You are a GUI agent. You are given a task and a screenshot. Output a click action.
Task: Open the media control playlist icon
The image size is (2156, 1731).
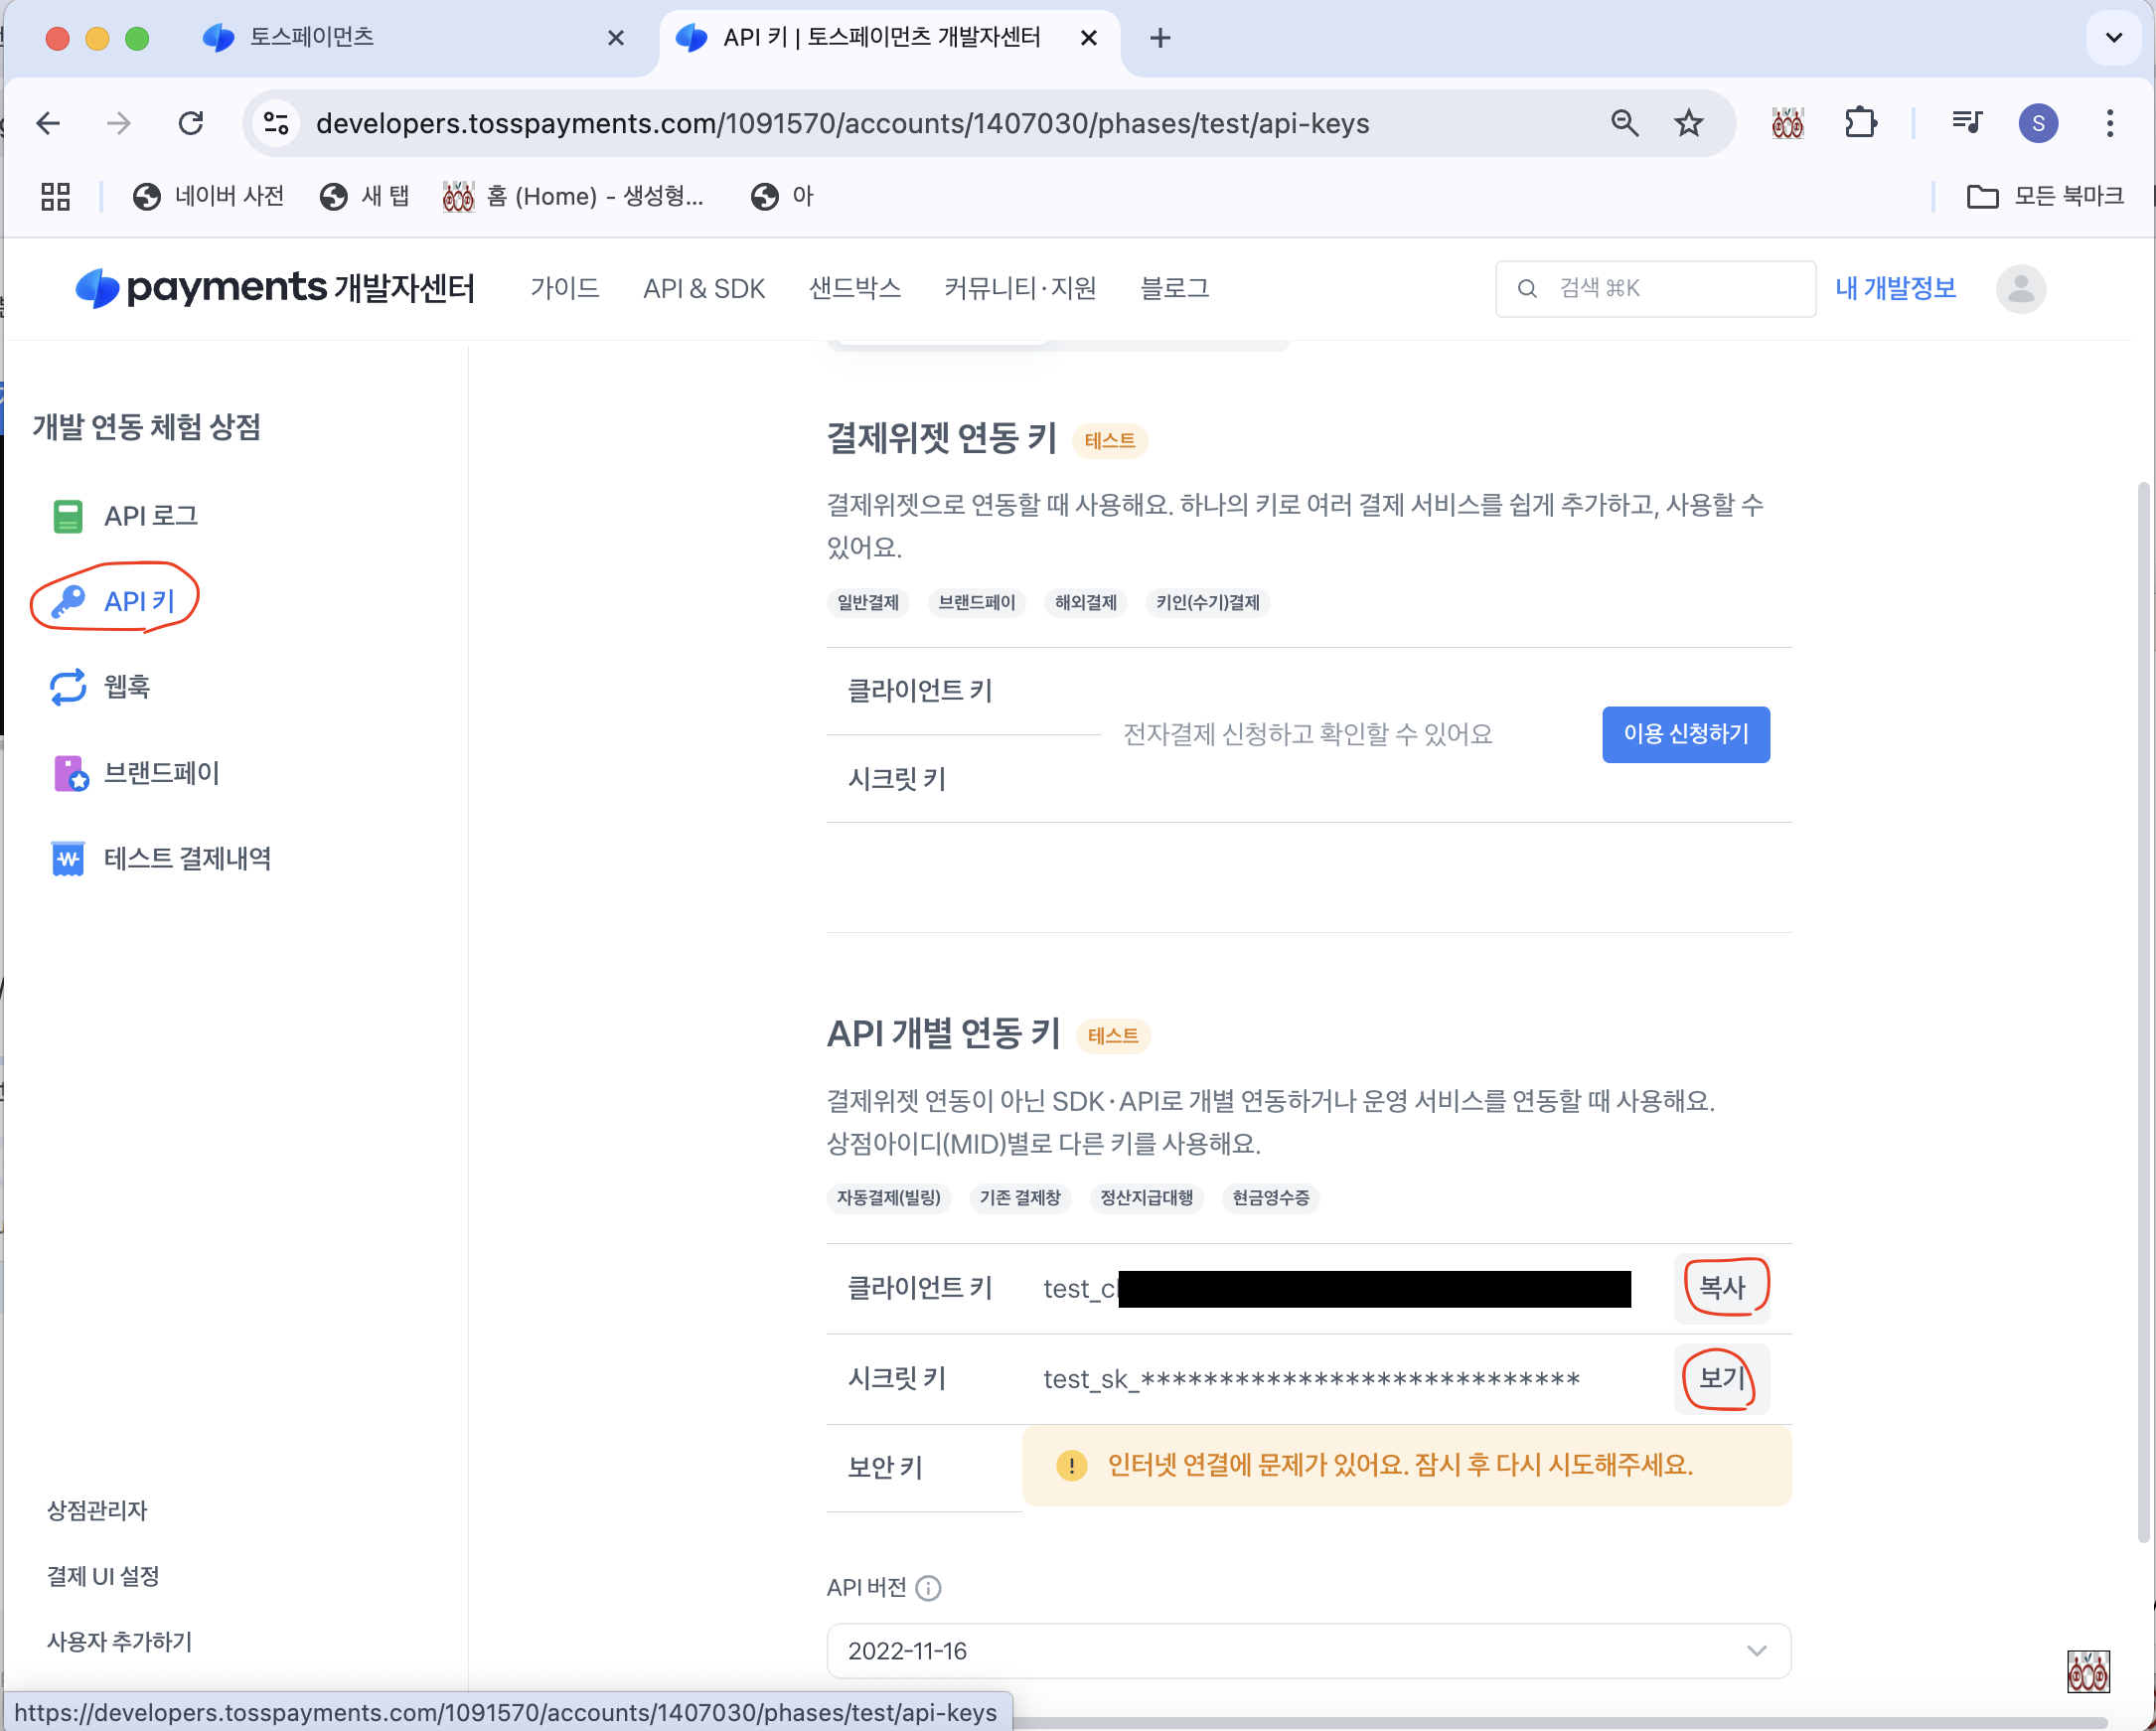tap(1966, 123)
